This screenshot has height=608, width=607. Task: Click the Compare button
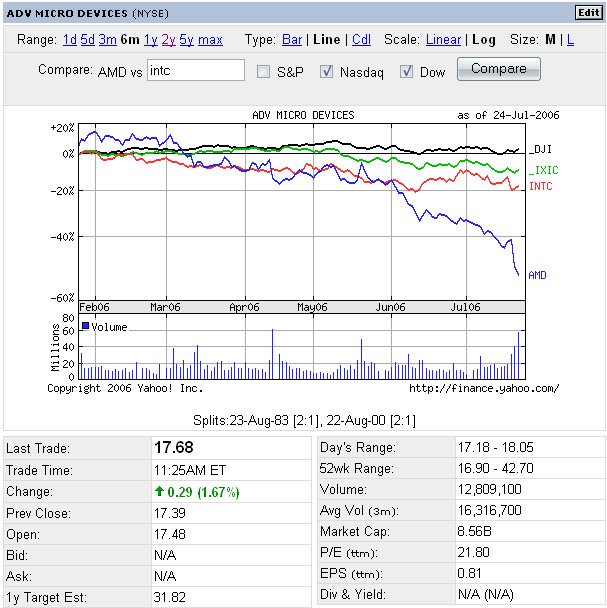pyautogui.click(x=499, y=69)
